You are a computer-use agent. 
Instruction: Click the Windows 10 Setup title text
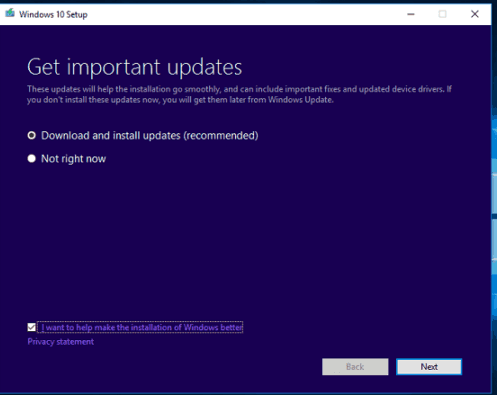pos(53,14)
